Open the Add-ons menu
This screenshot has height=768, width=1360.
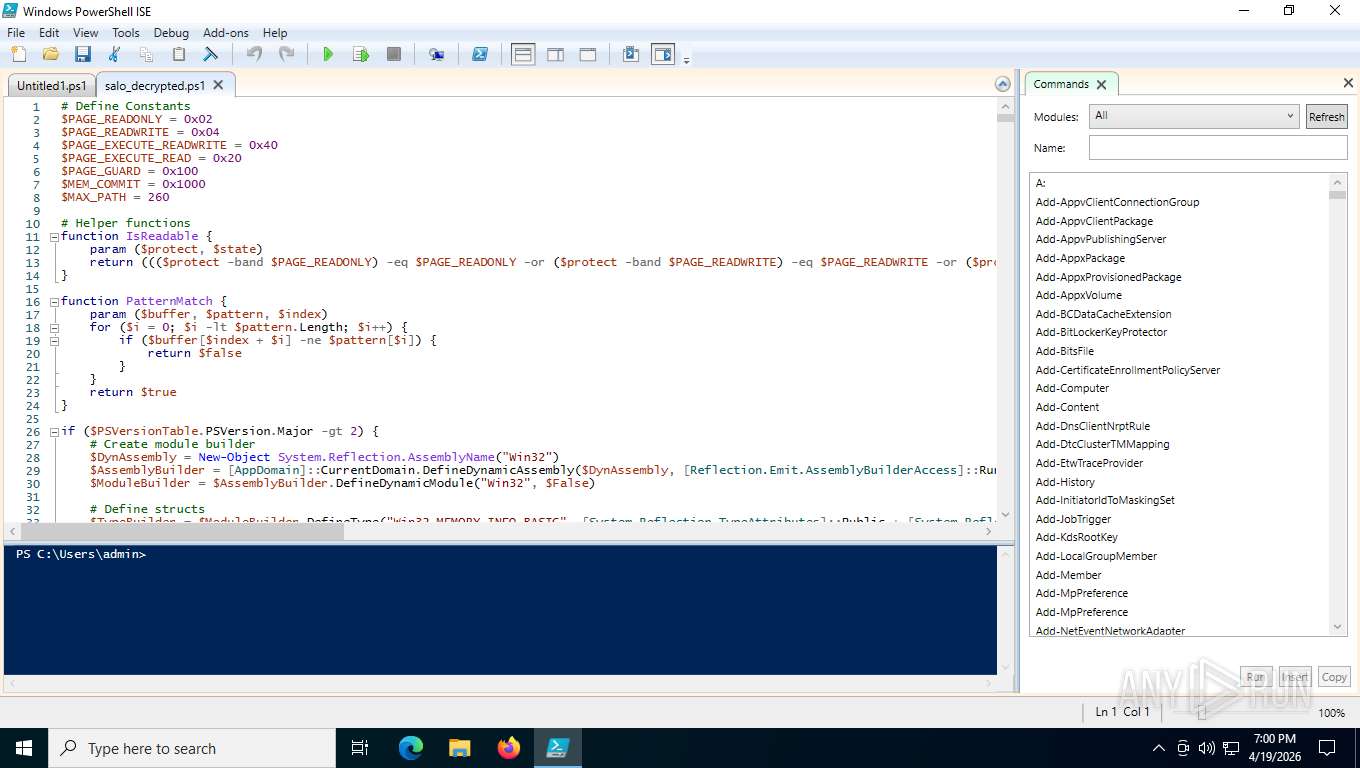point(226,32)
